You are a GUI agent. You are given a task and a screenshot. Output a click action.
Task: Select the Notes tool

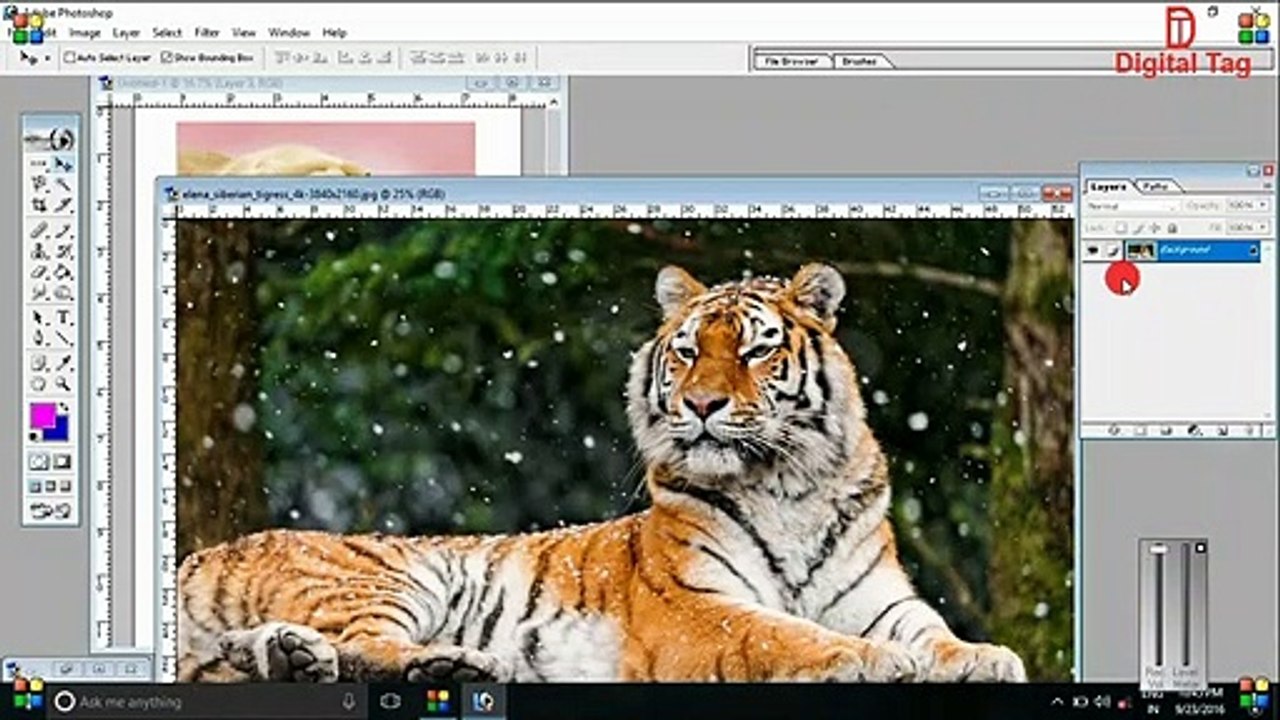point(39,363)
